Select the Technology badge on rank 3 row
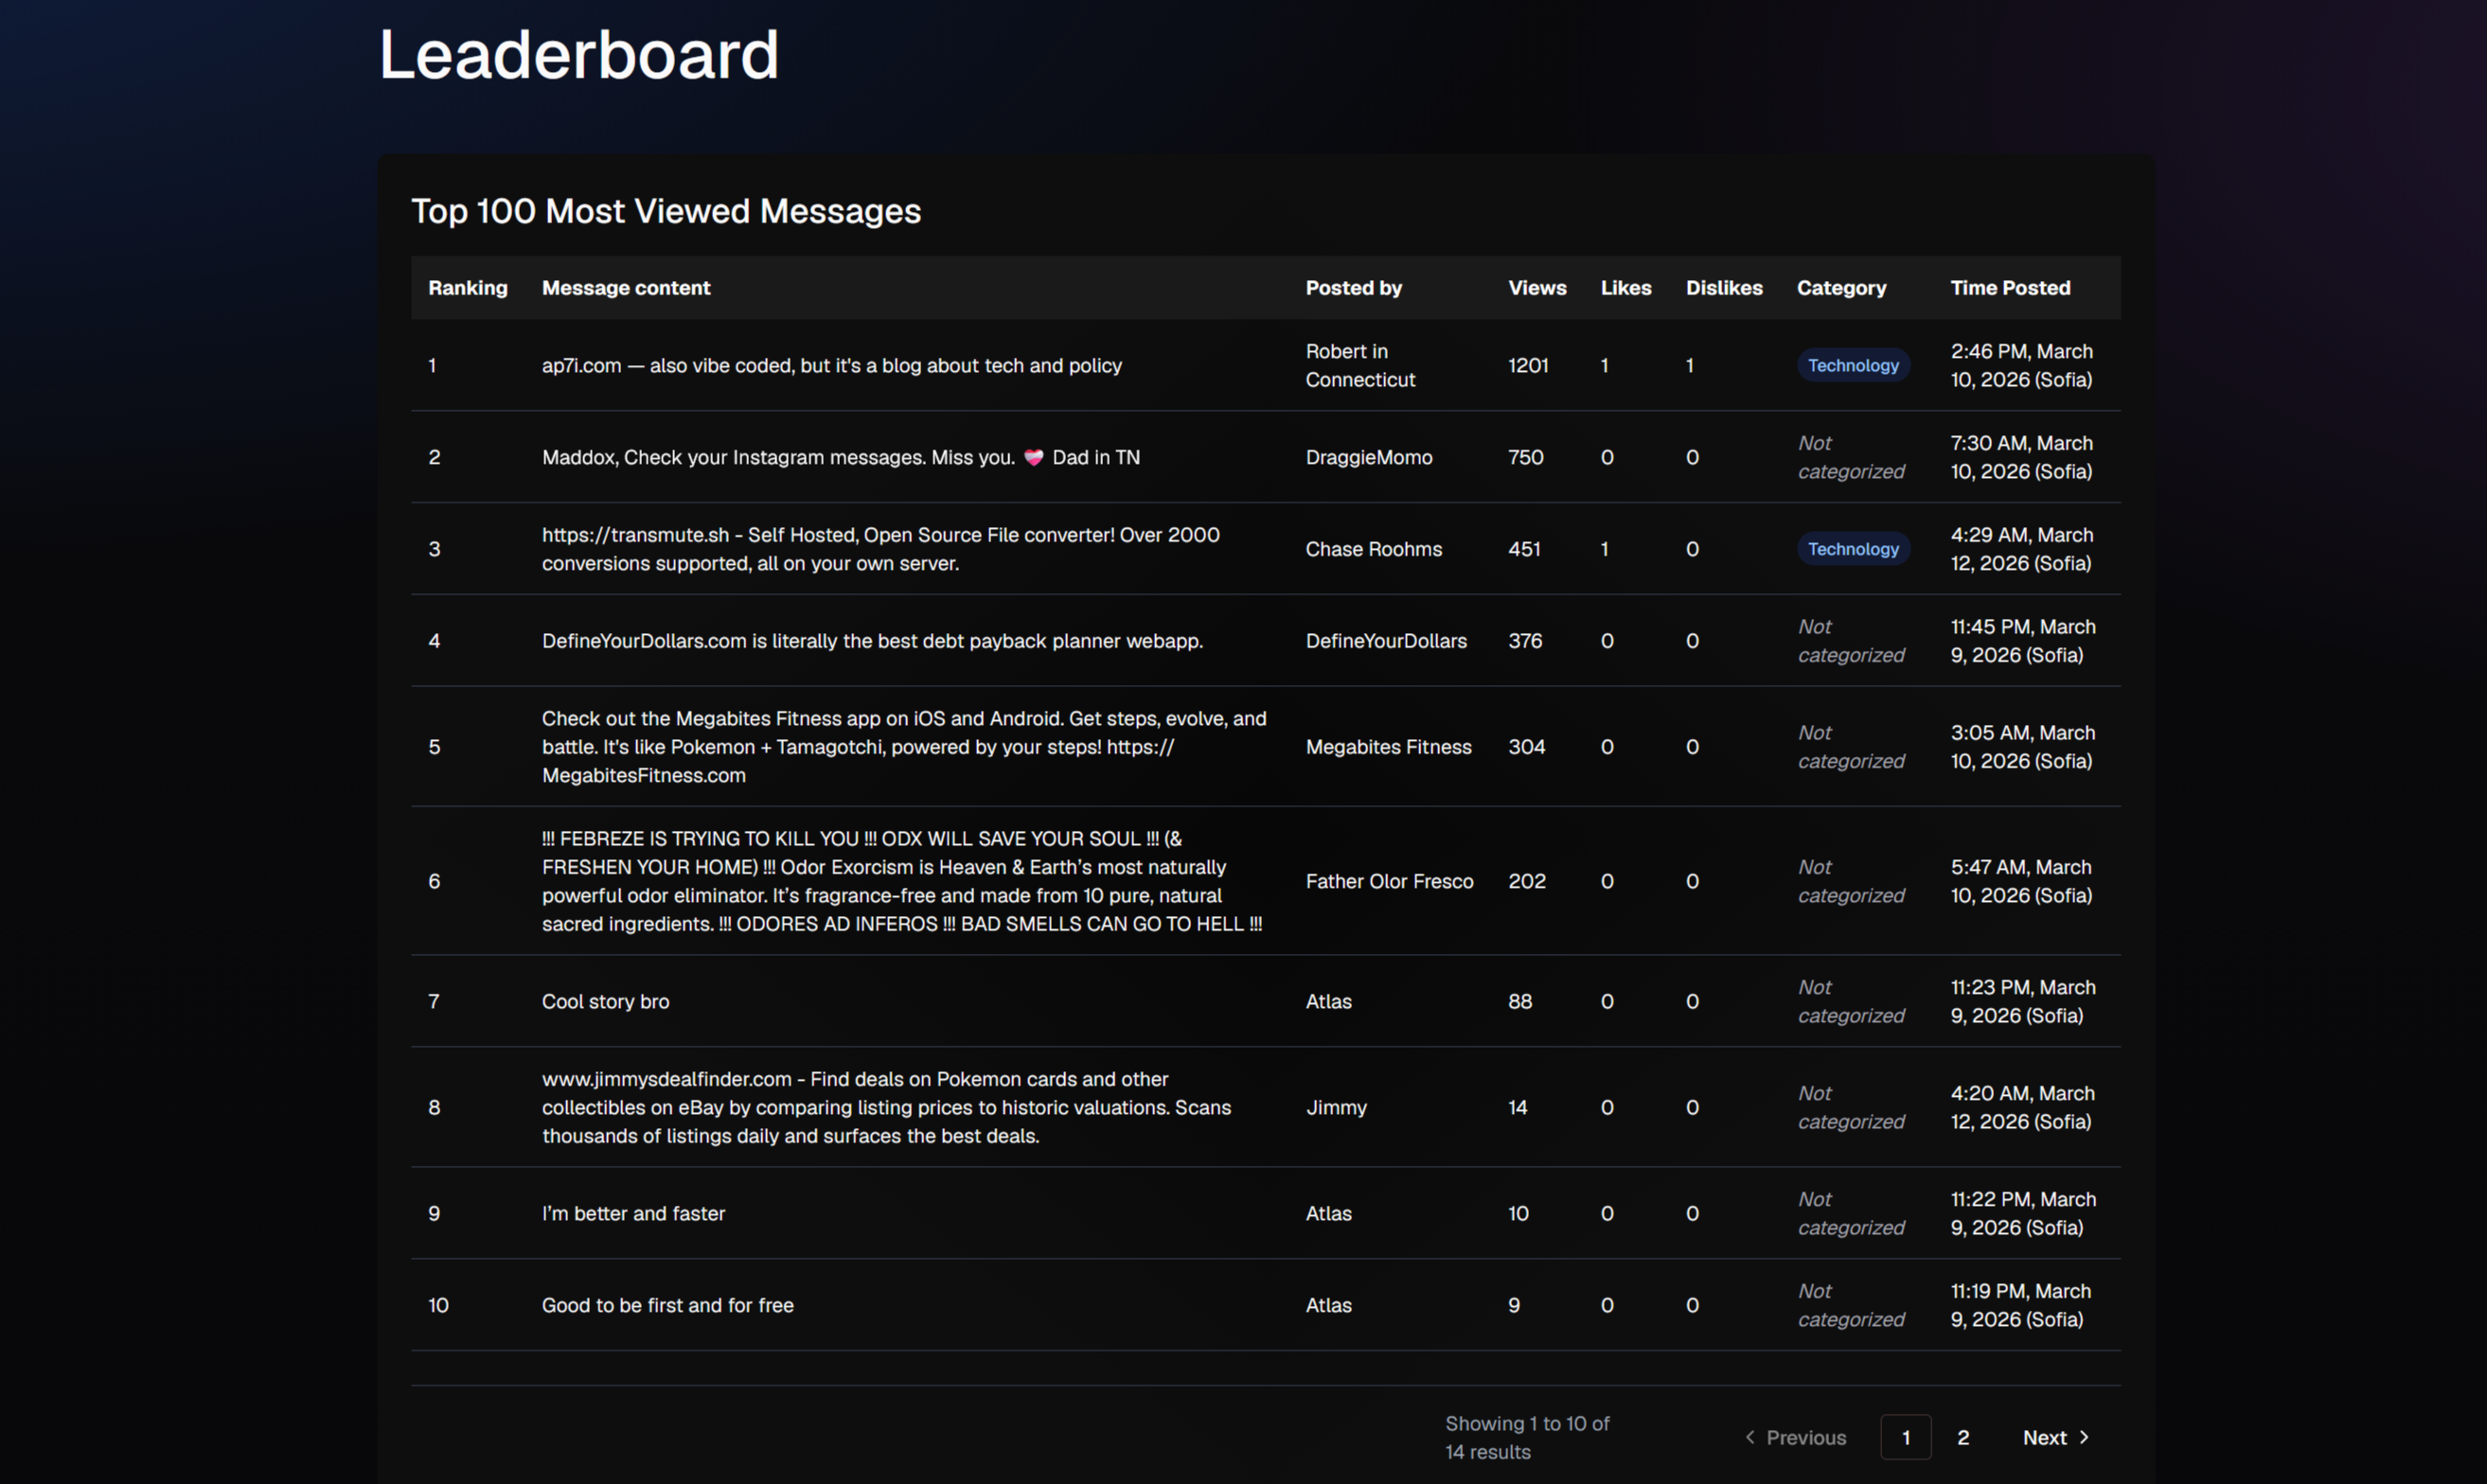 (x=1852, y=549)
